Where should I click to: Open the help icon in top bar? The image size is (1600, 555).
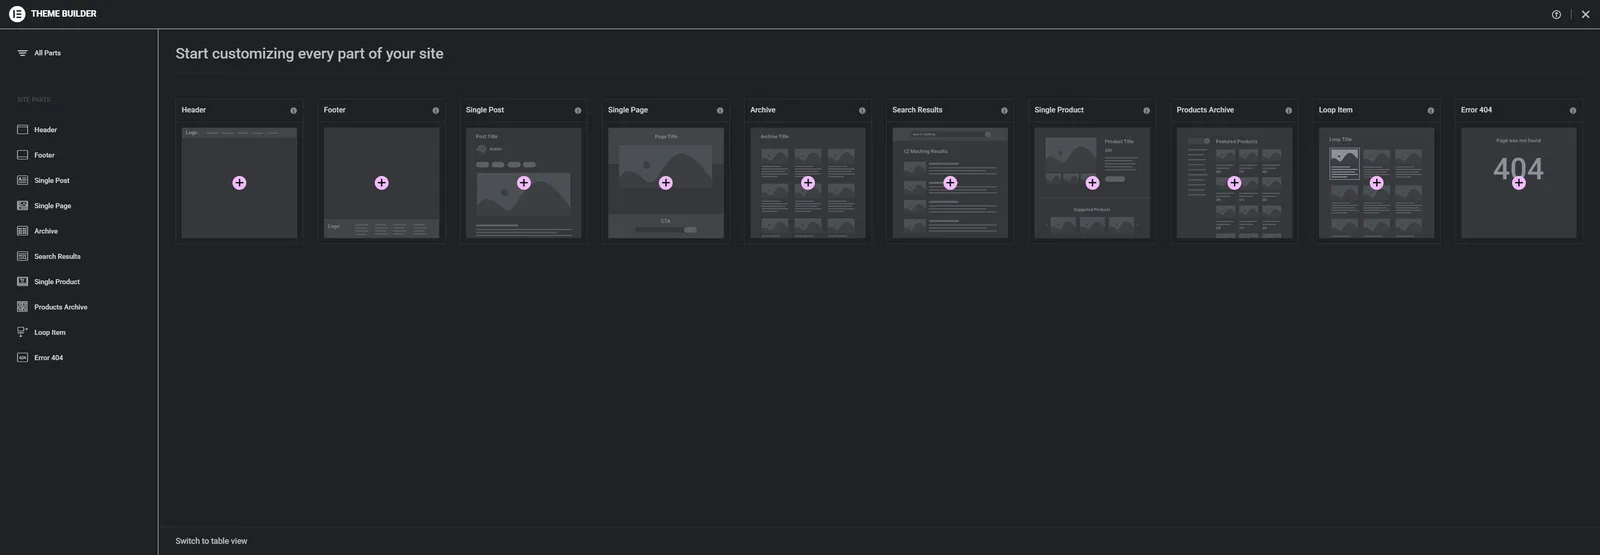[x=1556, y=14]
